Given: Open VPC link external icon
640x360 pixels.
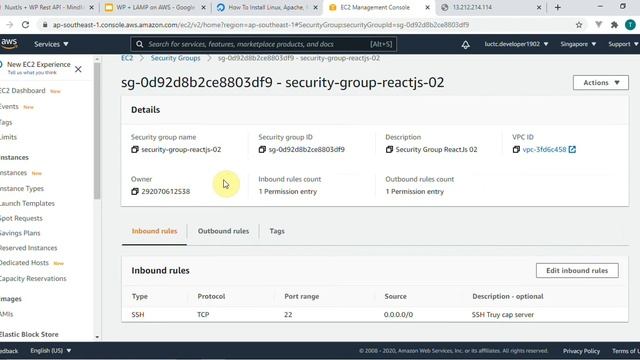Looking at the screenshot, I should [x=572, y=149].
